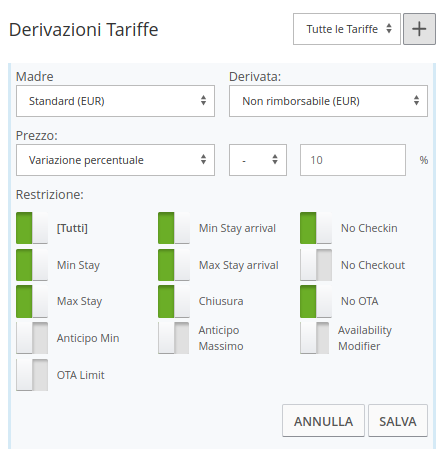Click the percentage value input field
447x454 pixels.
(353, 160)
